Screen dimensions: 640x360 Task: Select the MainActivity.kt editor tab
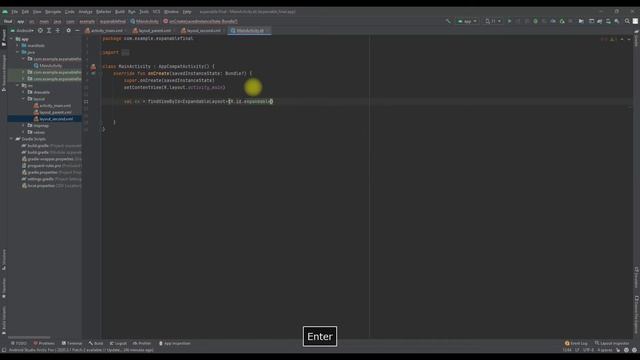[249, 31]
